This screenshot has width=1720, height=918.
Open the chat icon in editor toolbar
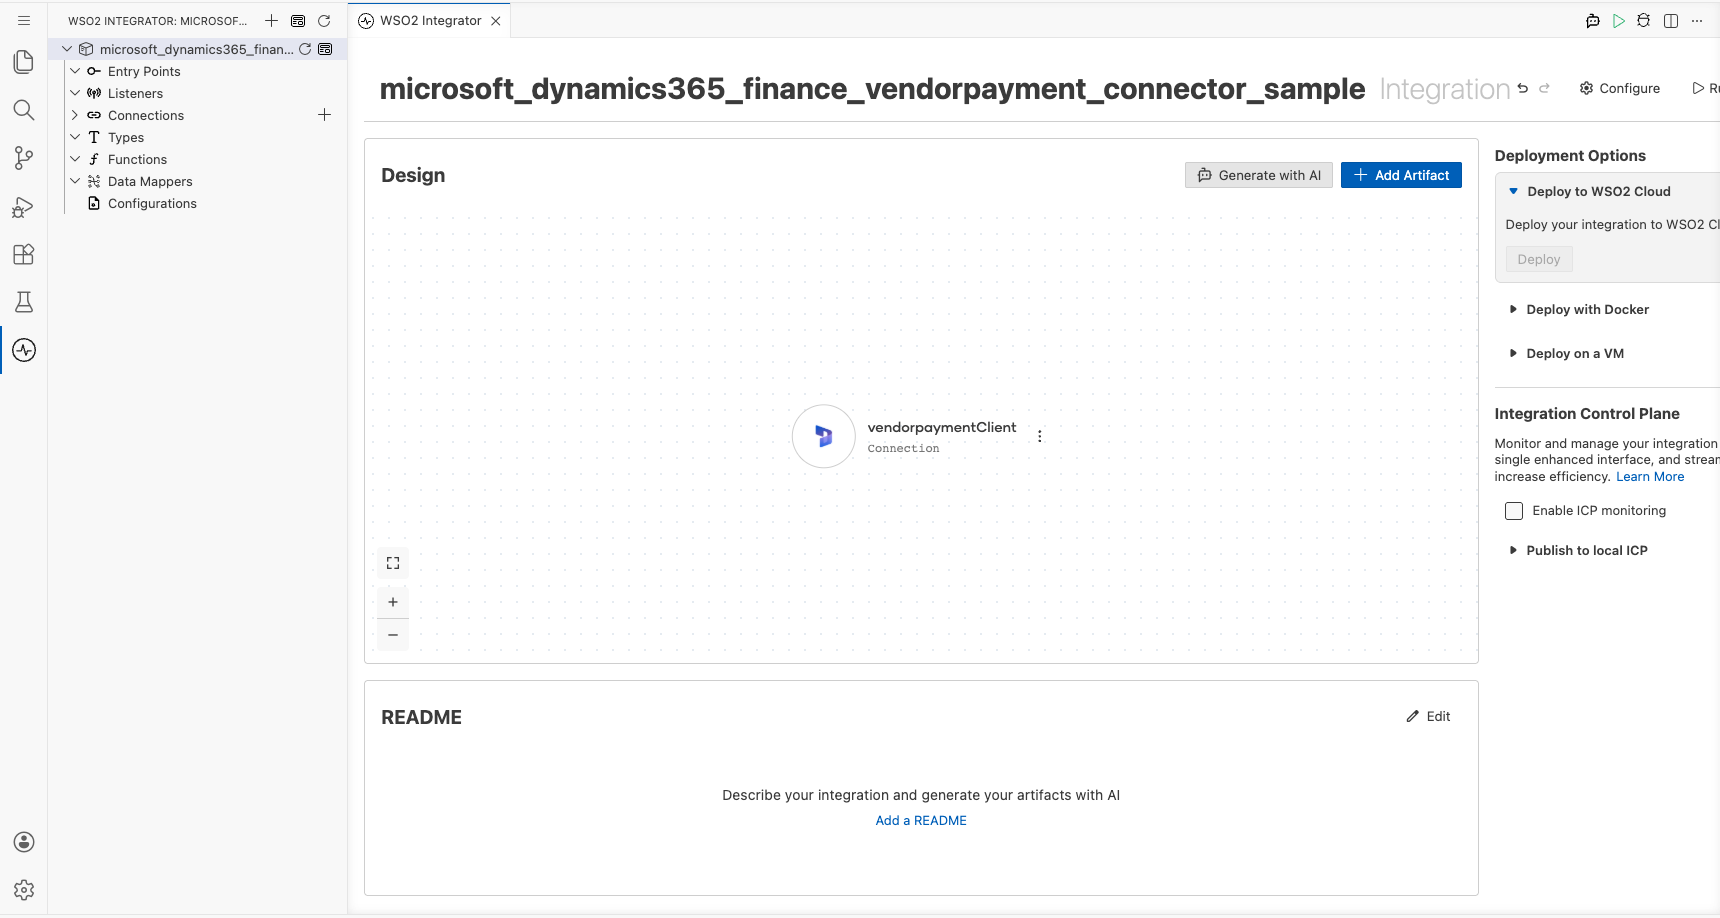coord(1593,20)
